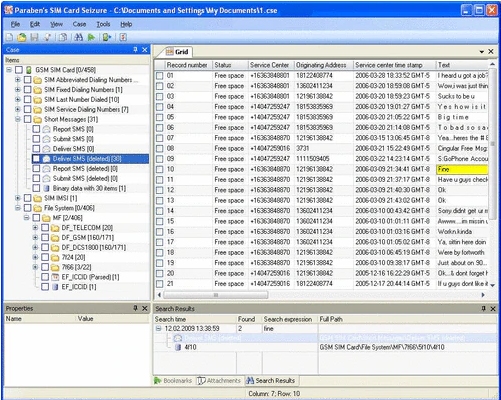501x400 pixels.
Task: Click the binary data file icon
Action: [x=47, y=188]
